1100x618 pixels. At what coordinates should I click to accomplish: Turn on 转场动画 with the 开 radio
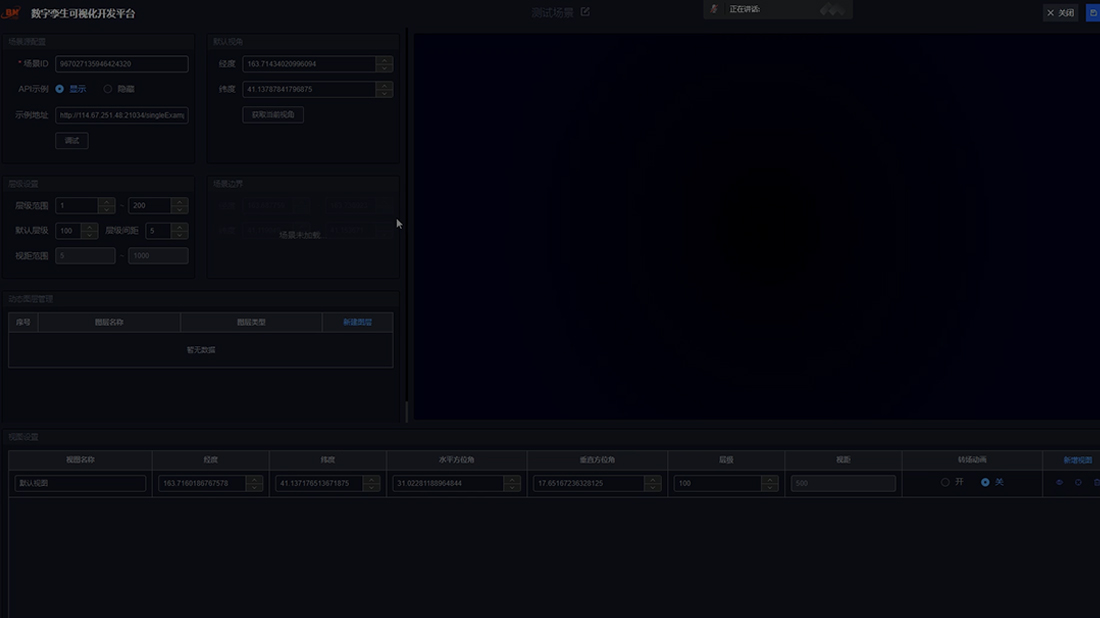[945, 482]
